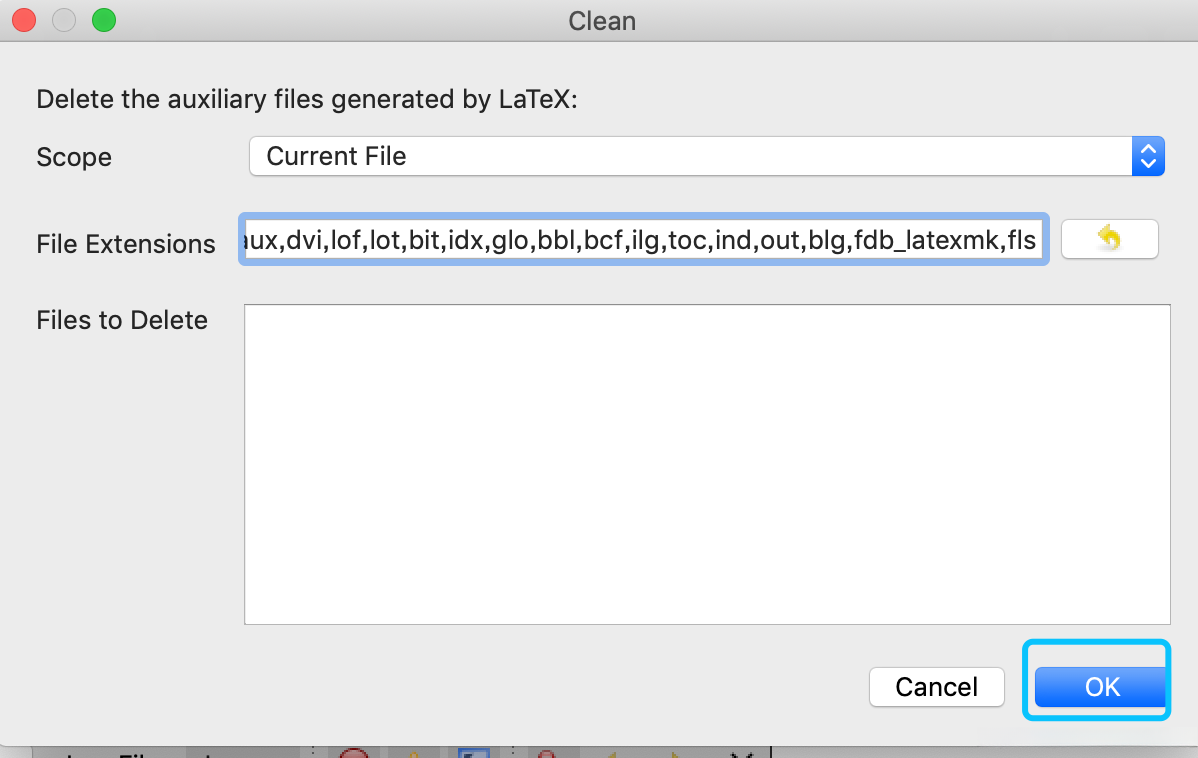1198x758 pixels.
Task: Confirm the clean with the OK button
Action: coord(1101,687)
